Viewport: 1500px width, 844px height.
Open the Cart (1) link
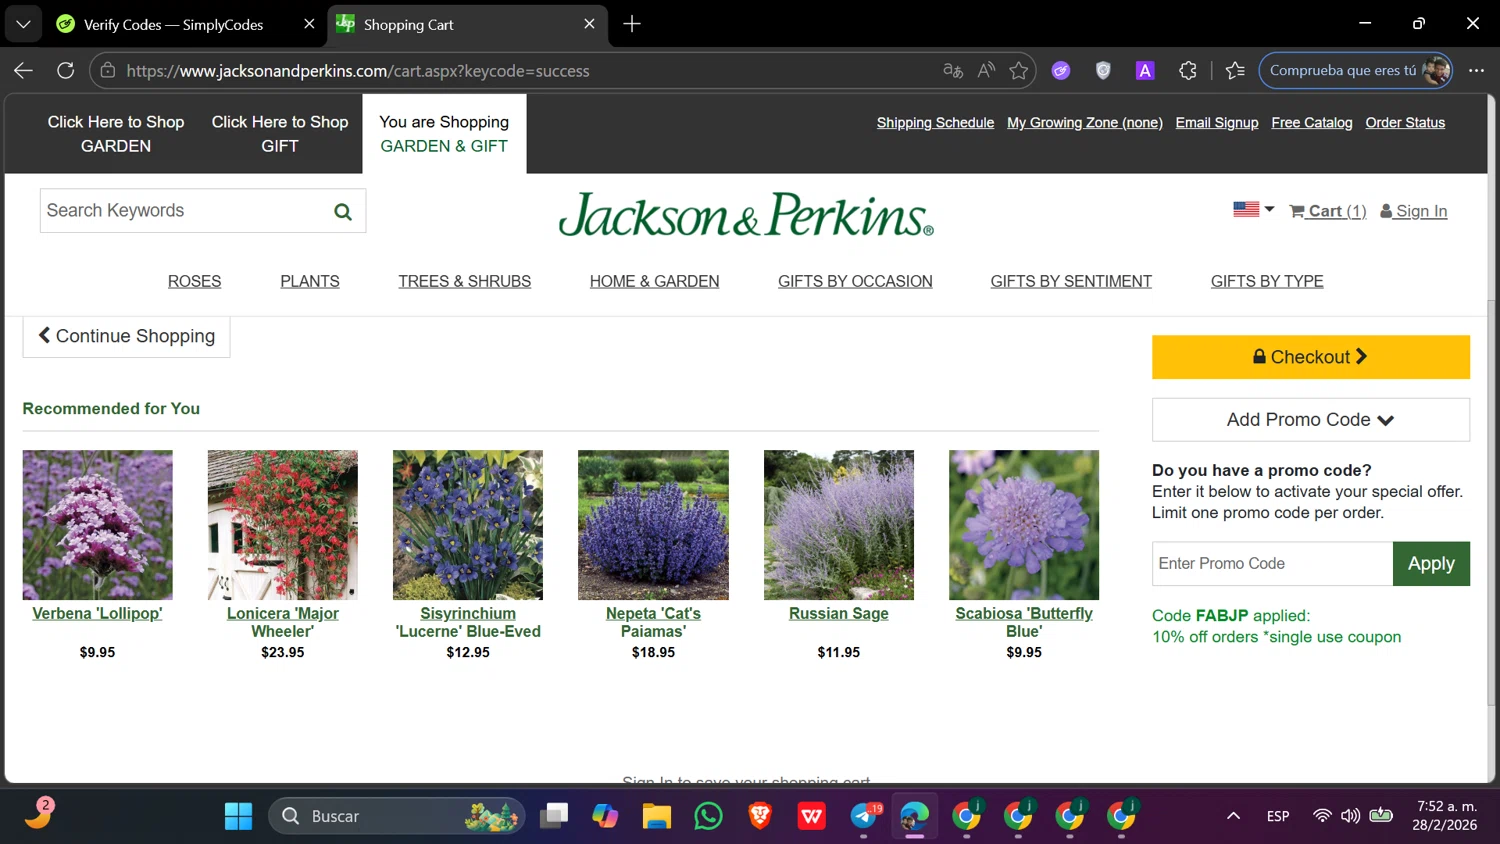tap(1328, 211)
